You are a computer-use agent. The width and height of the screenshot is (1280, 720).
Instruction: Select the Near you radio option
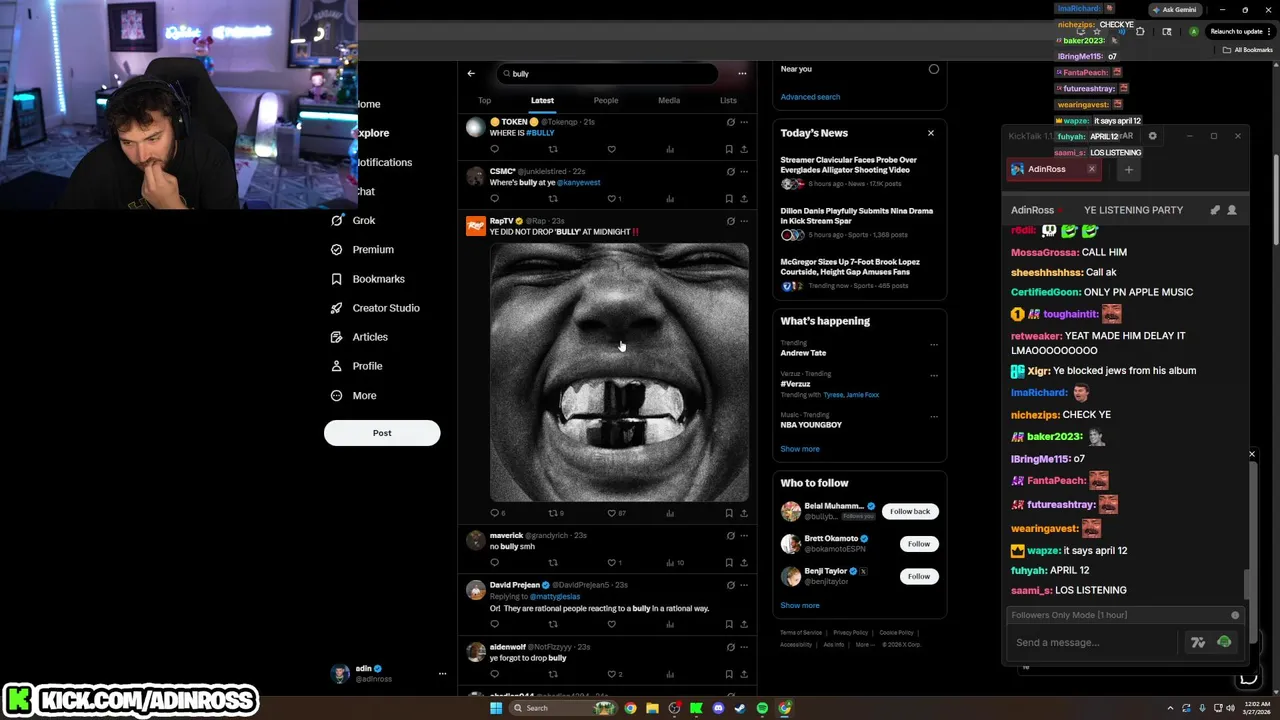934,69
